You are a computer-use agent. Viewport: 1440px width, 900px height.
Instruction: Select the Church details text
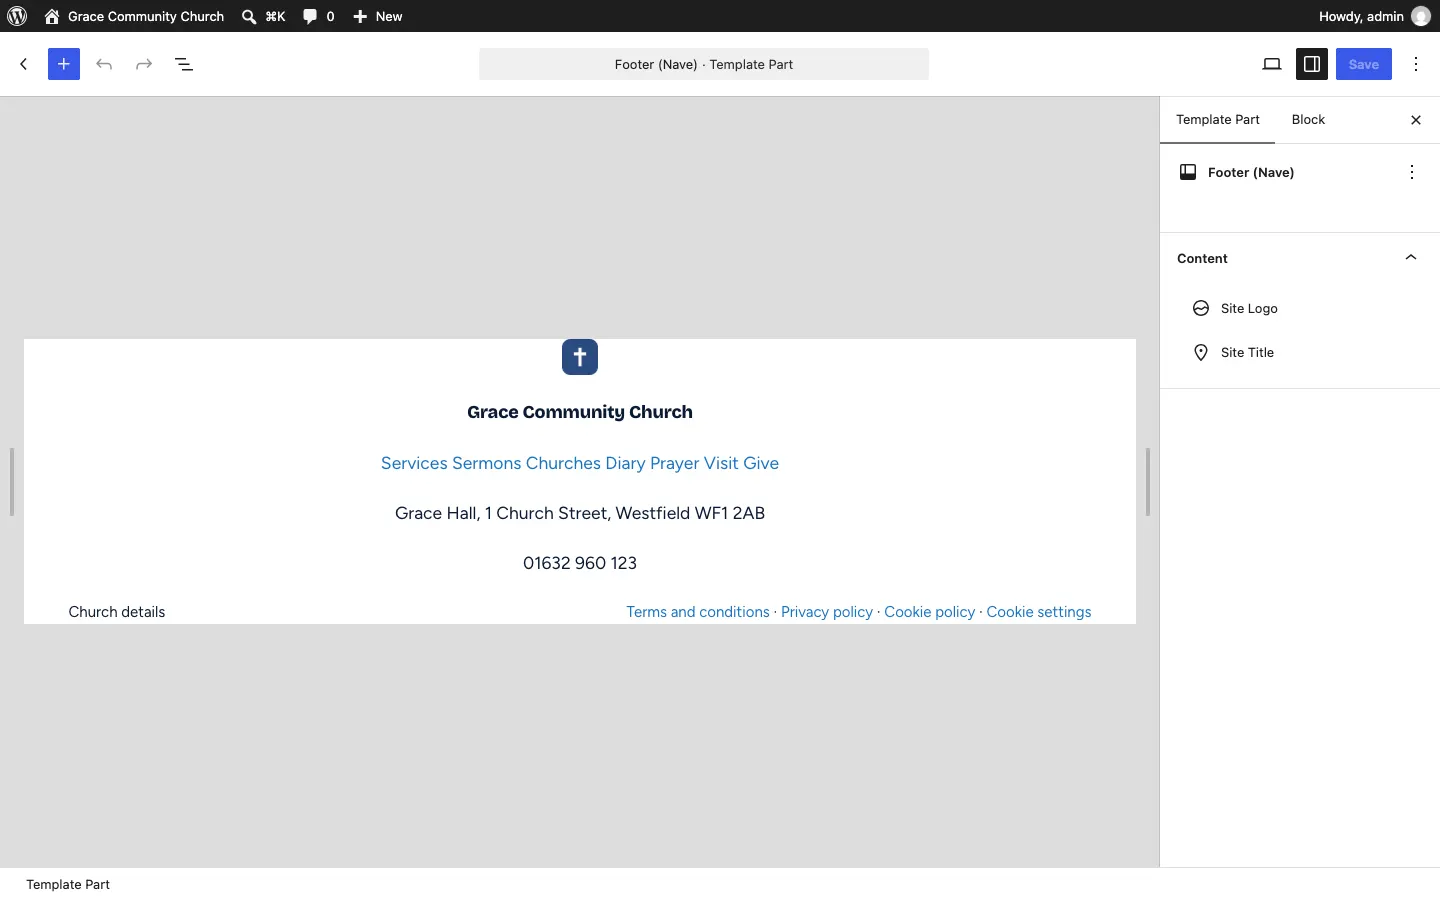pos(117,612)
